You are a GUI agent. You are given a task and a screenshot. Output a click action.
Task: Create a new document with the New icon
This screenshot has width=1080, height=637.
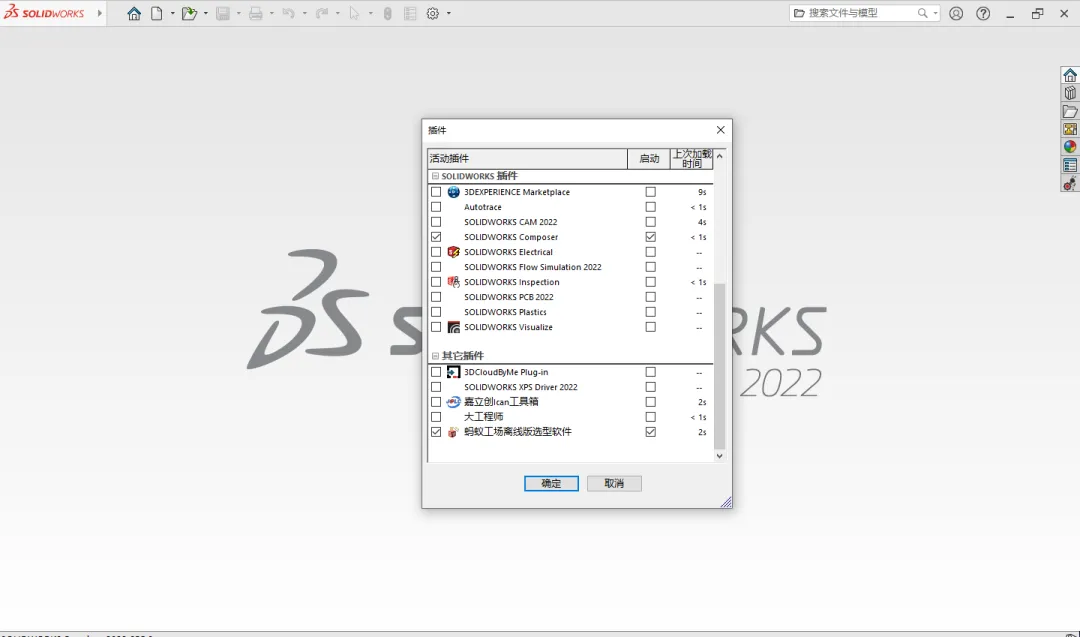[157, 13]
